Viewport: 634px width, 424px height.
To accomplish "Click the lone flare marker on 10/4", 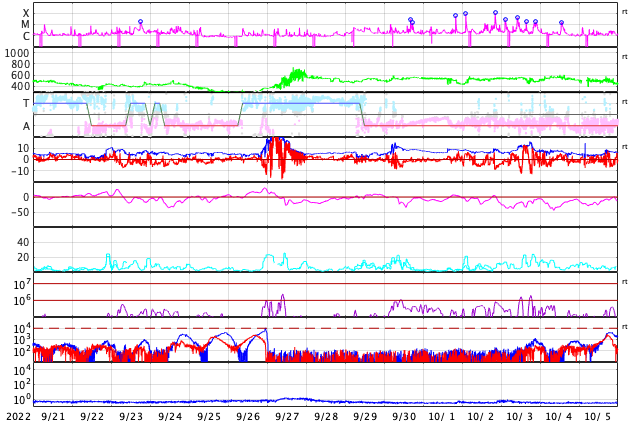I will click(x=561, y=23).
